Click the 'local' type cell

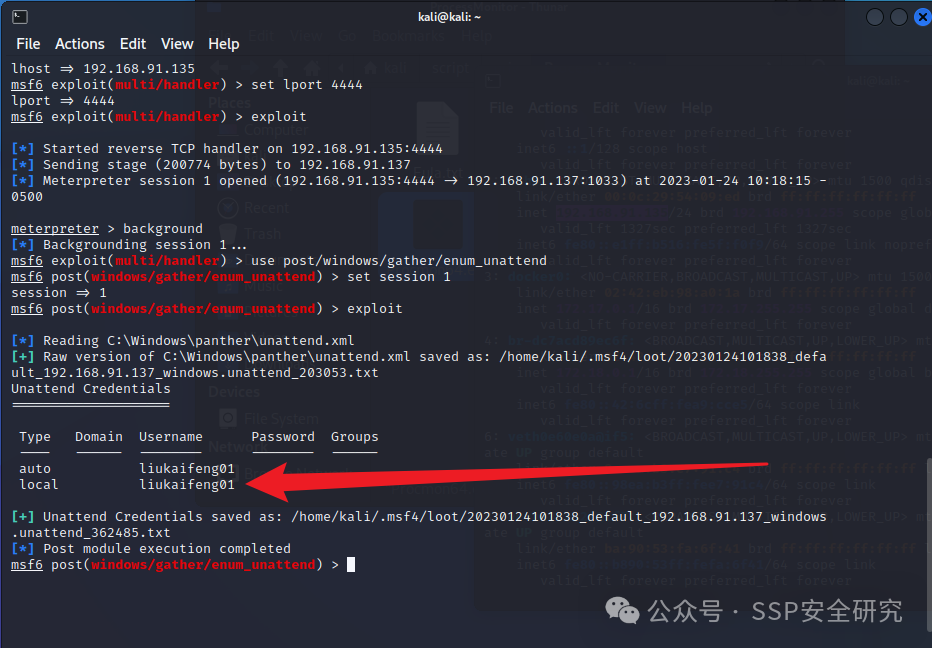pyautogui.click(x=39, y=485)
